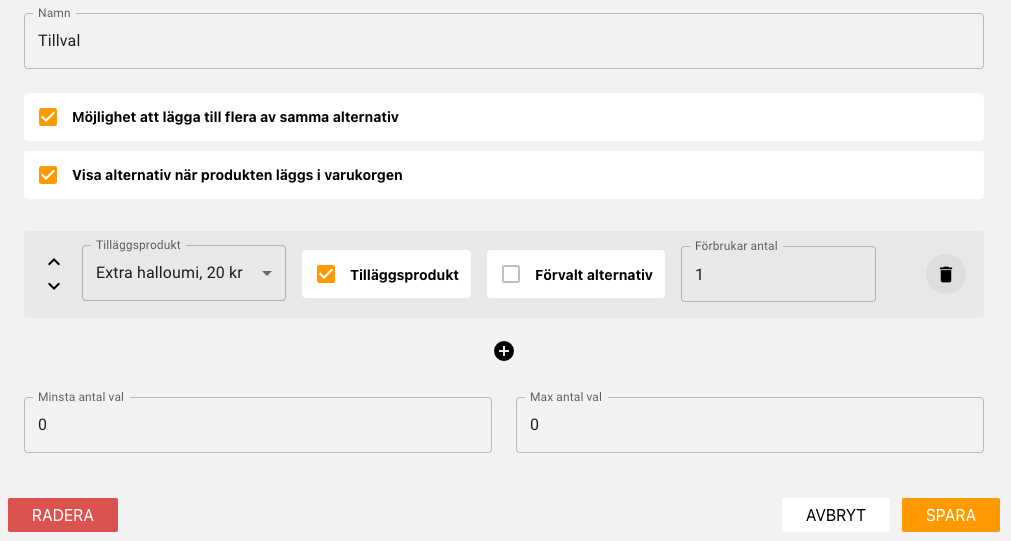Click into the Namn field containing Tillval

504,41
